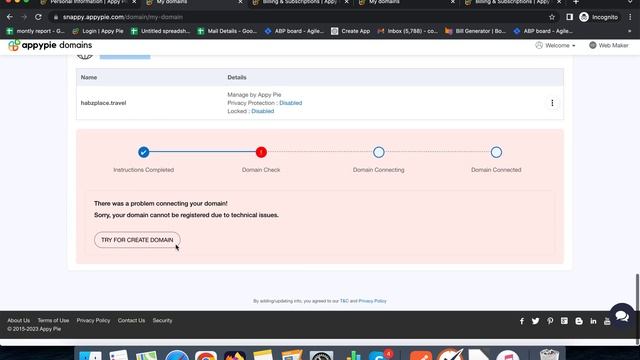Open the Login | Appy Pie bookmark
This screenshot has width=640, height=360.
(98, 31)
